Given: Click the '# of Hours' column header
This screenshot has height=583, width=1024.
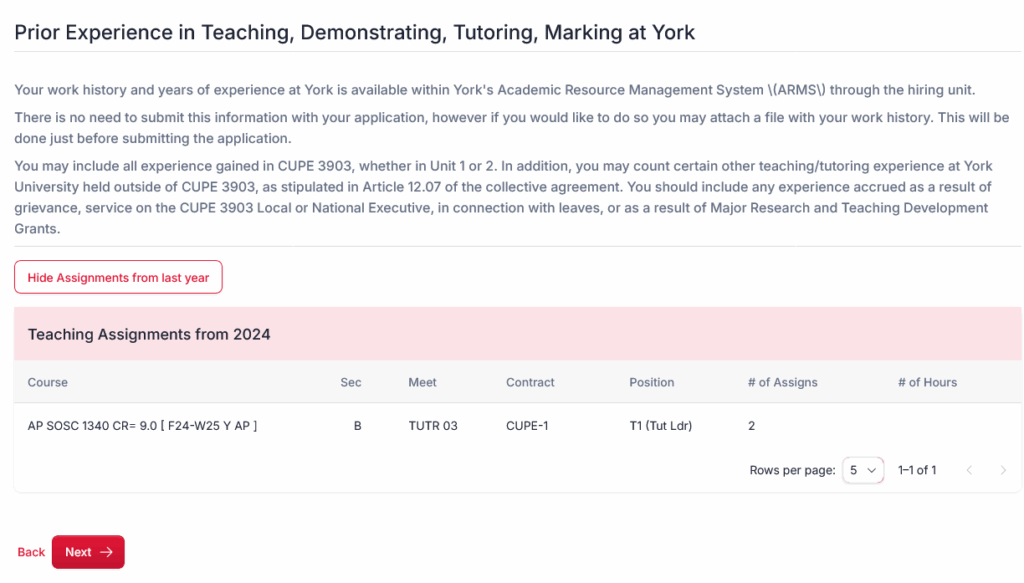Looking at the screenshot, I should [x=927, y=382].
